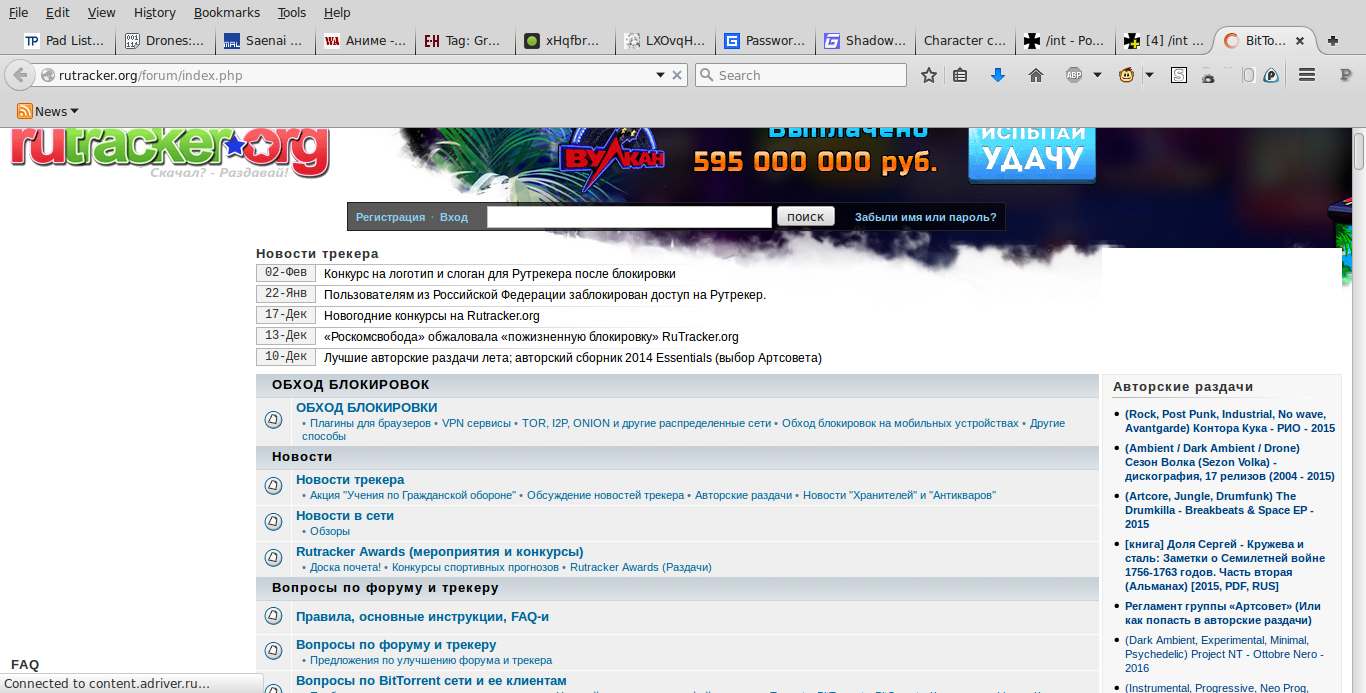Open the Новости трекера forum link
This screenshot has height=693, width=1366.
[x=350, y=480]
